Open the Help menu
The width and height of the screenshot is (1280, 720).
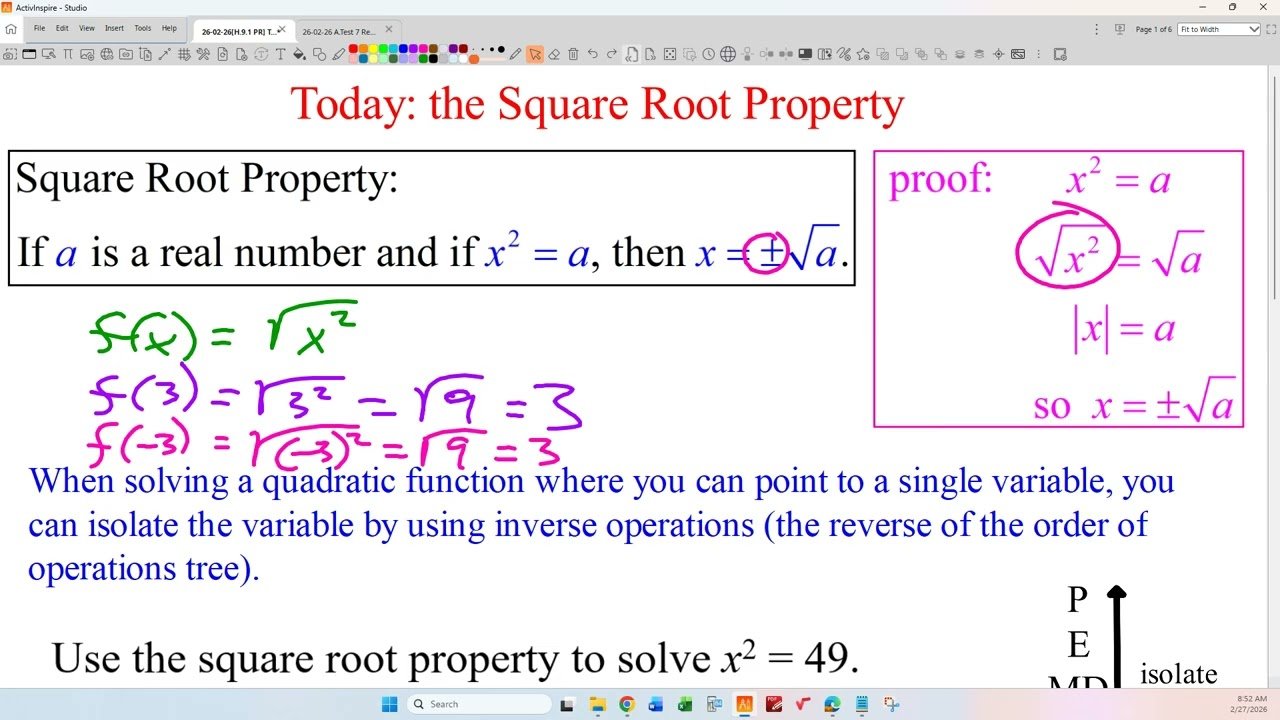pos(169,28)
